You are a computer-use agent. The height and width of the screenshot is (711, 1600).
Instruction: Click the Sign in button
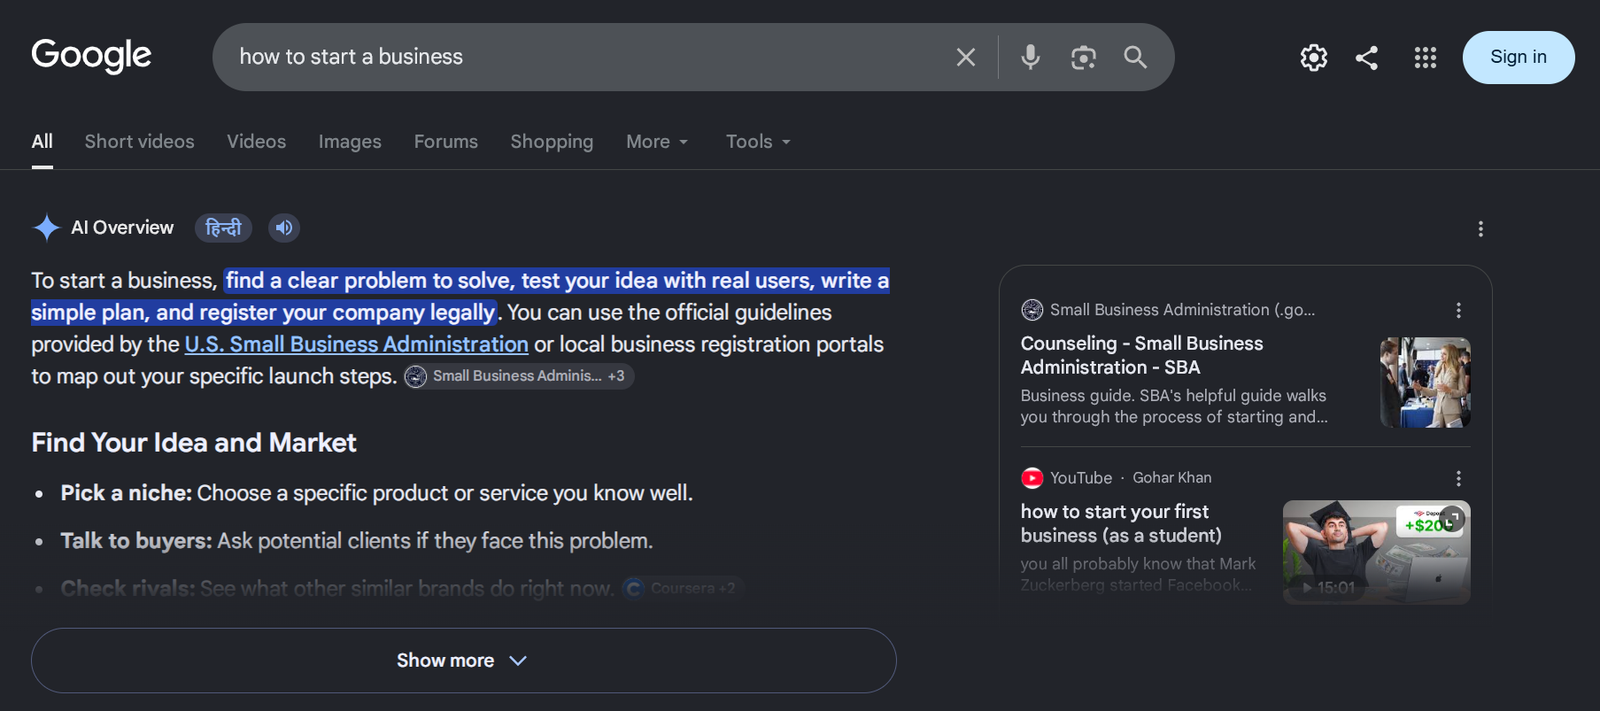coord(1518,57)
